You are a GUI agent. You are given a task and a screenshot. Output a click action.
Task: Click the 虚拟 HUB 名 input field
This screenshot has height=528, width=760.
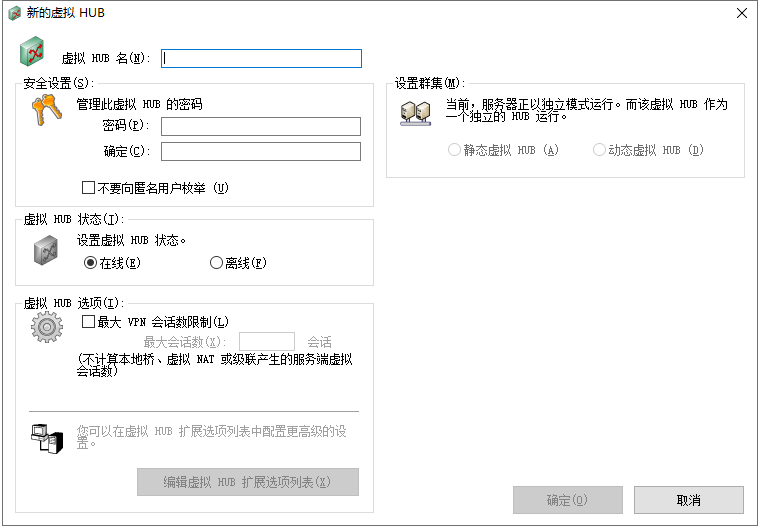[261, 58]
